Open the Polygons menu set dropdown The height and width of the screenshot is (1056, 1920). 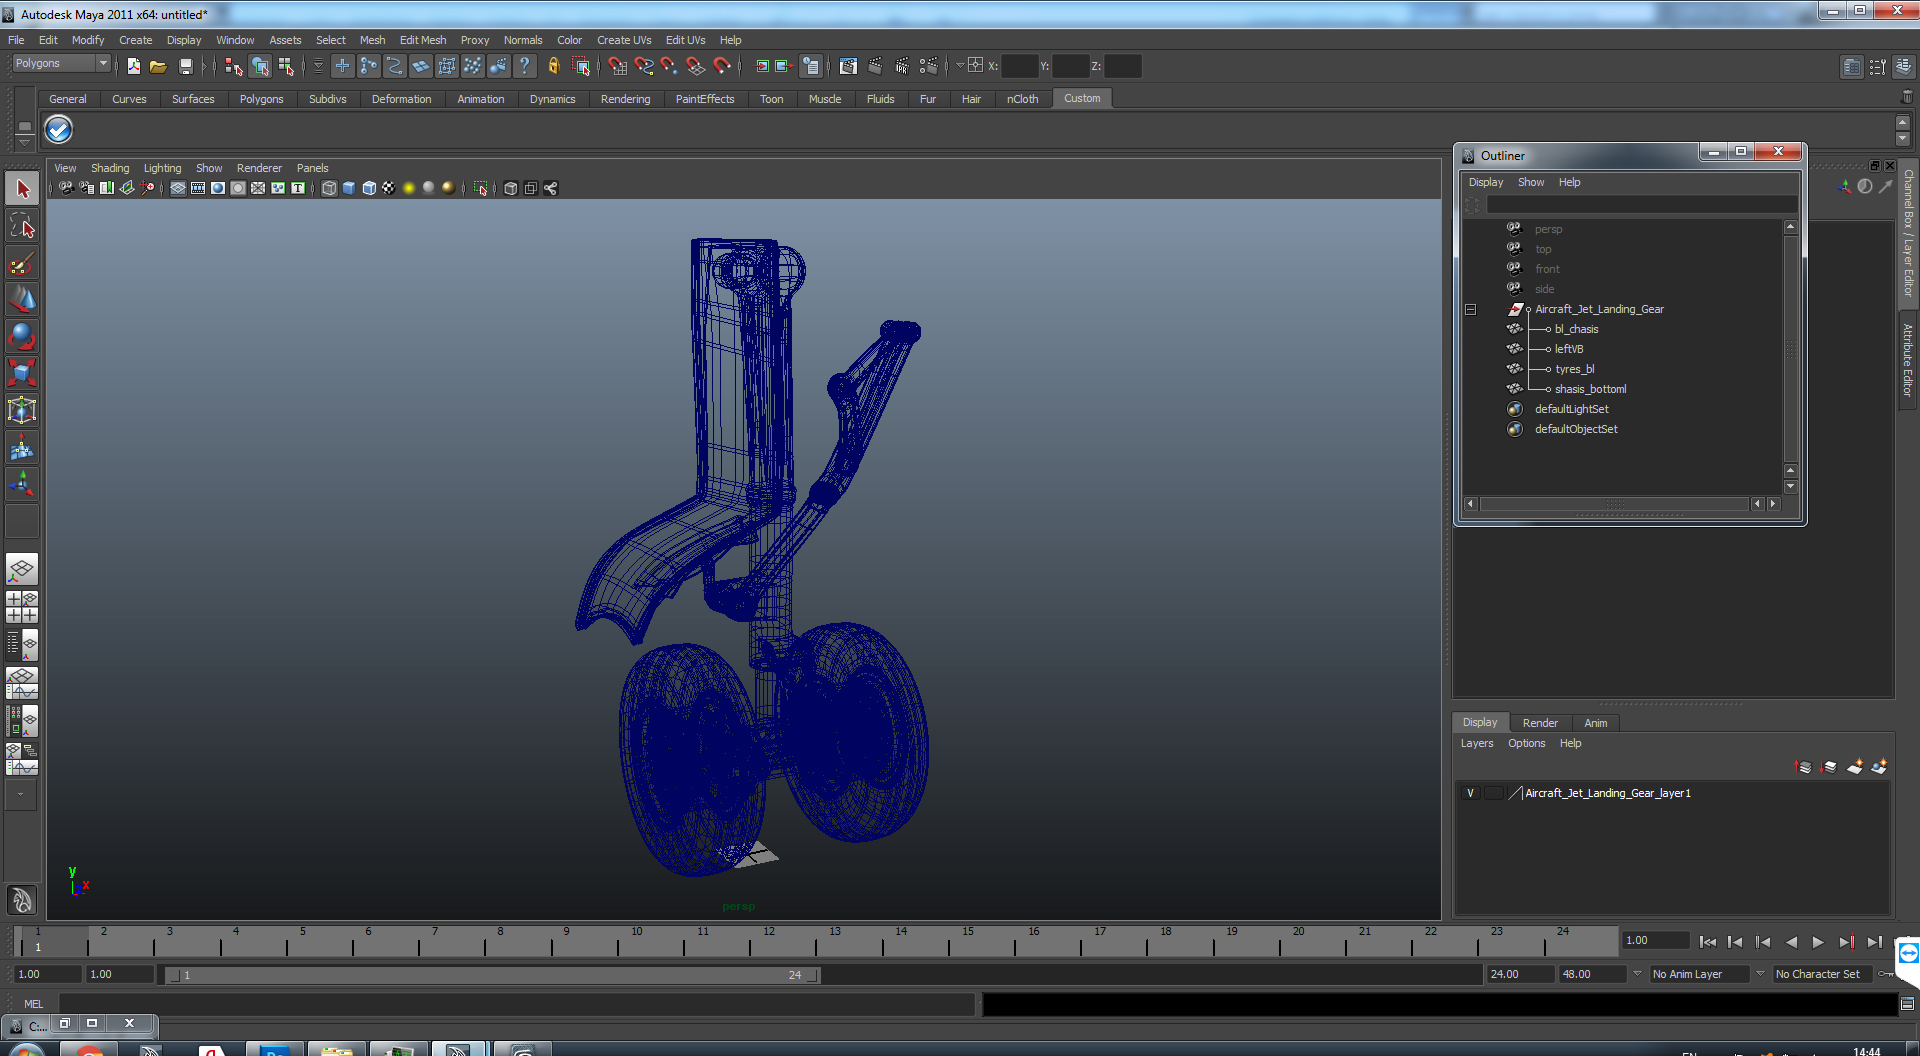102,63
